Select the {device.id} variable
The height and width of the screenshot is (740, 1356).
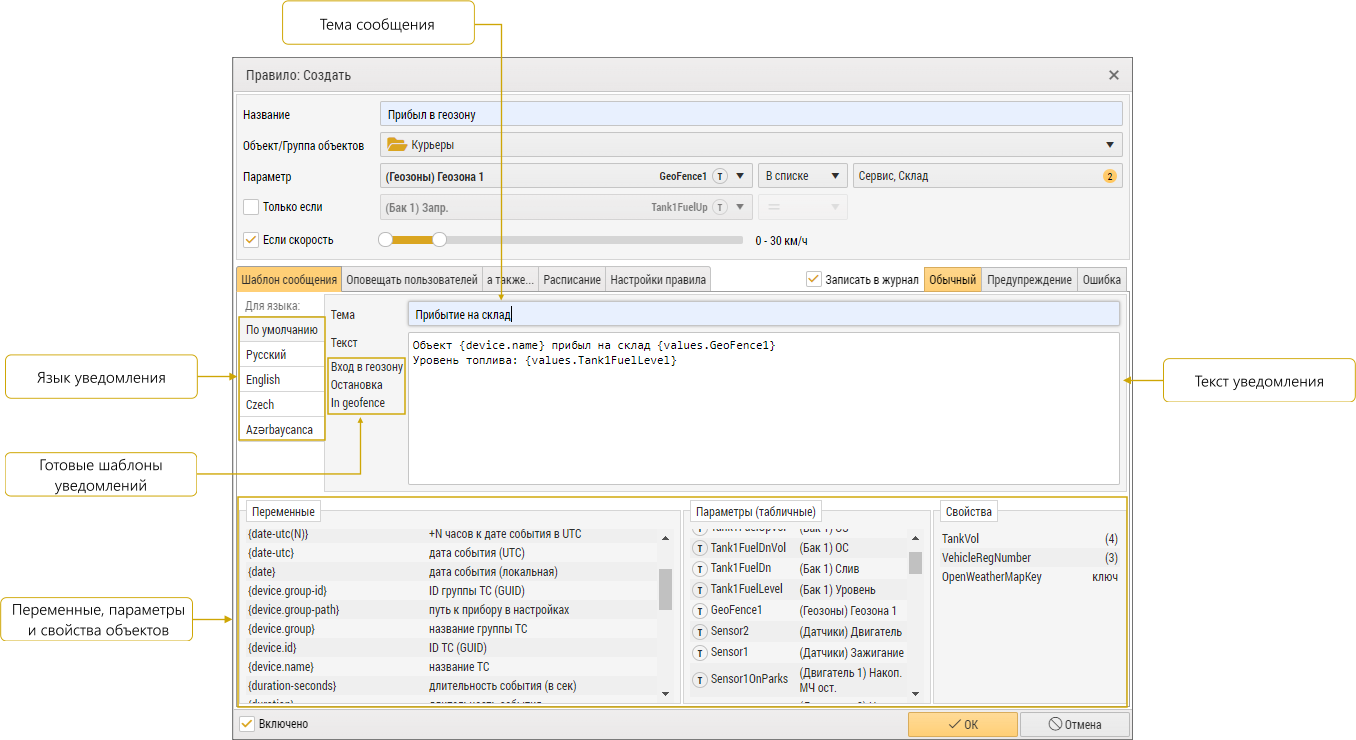tap(450, 648)
